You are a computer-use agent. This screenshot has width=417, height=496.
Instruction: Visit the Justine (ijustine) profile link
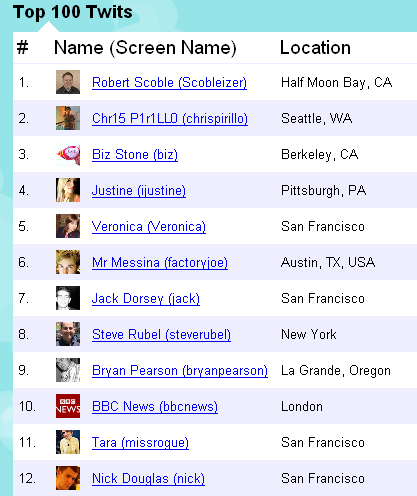[139, 191]
